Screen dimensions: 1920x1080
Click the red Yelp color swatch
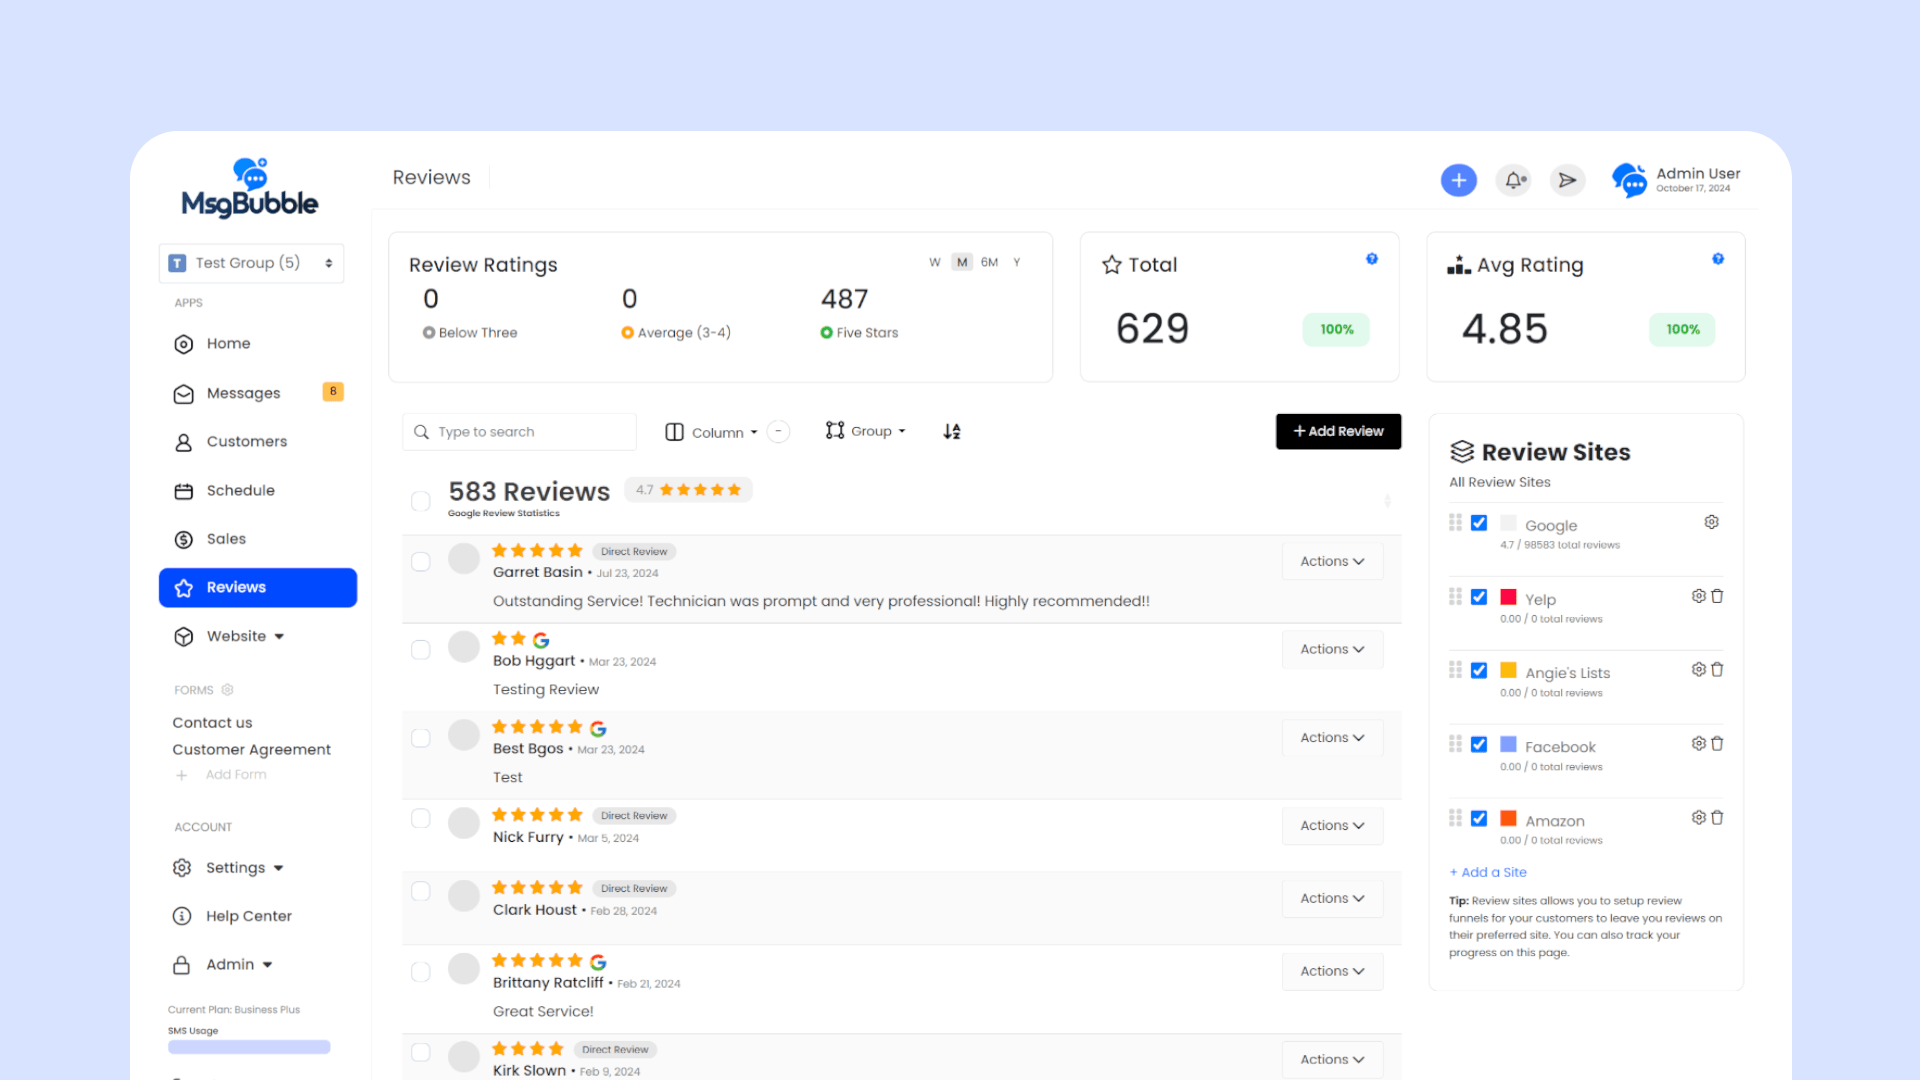coord(1508,597)
